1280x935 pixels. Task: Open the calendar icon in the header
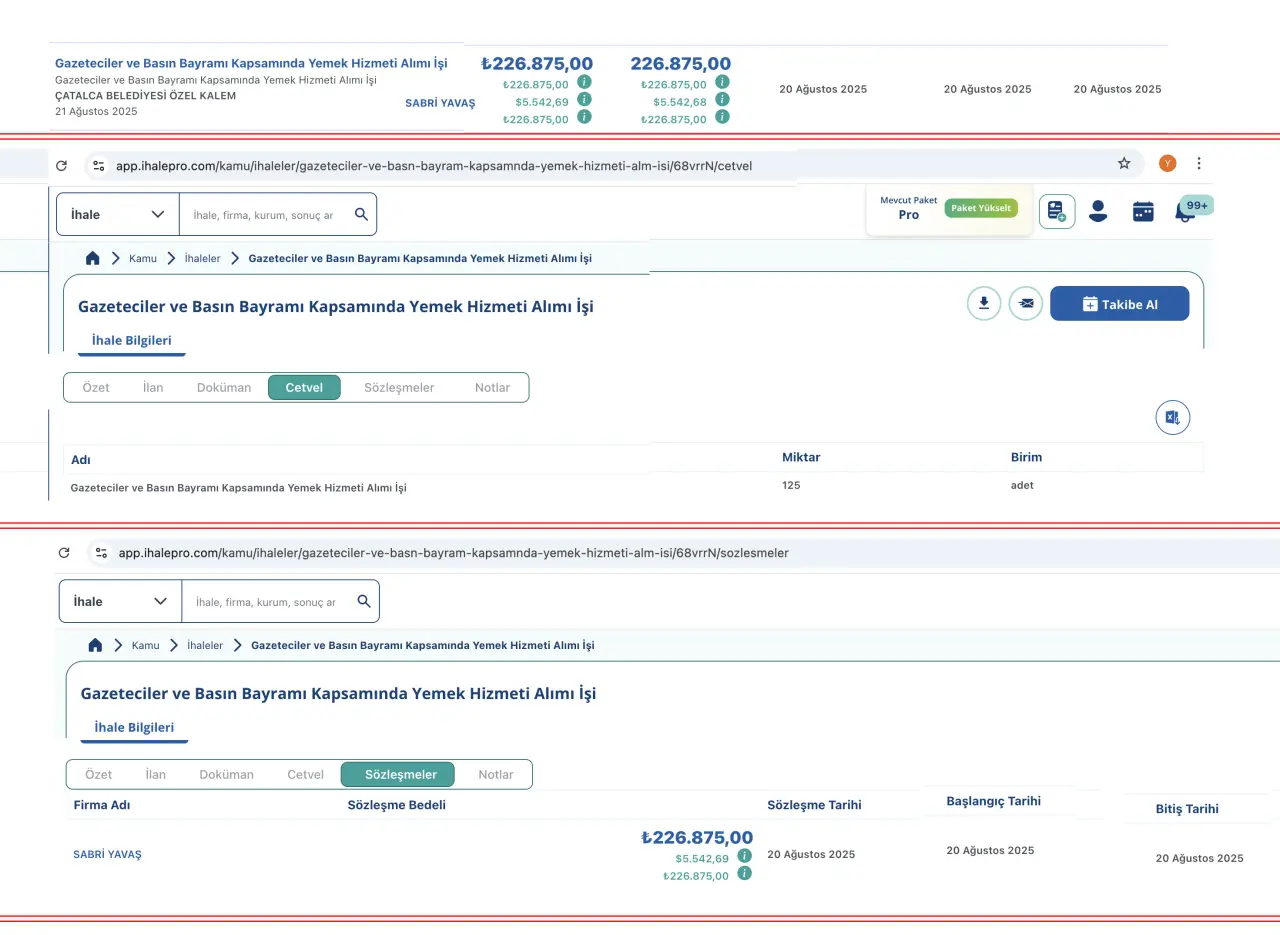(x=1143, y=211)
